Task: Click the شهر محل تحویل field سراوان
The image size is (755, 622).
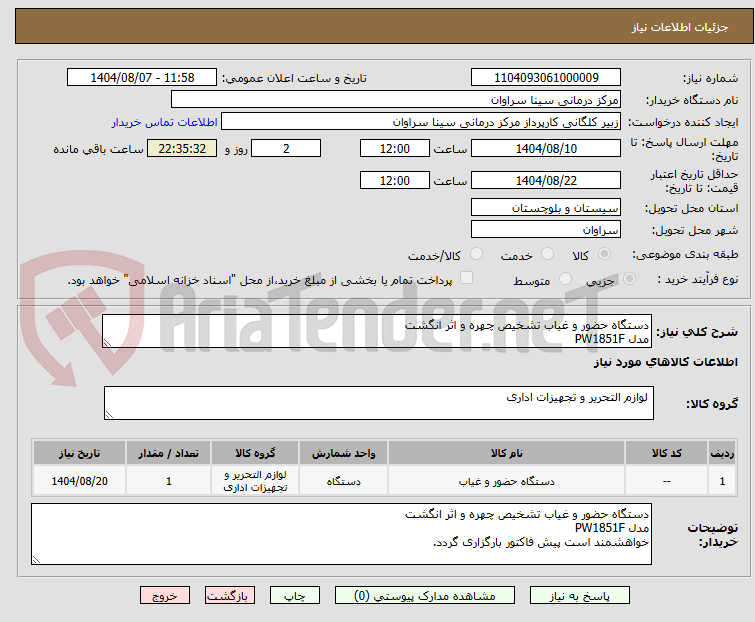Action: (546, 230)
